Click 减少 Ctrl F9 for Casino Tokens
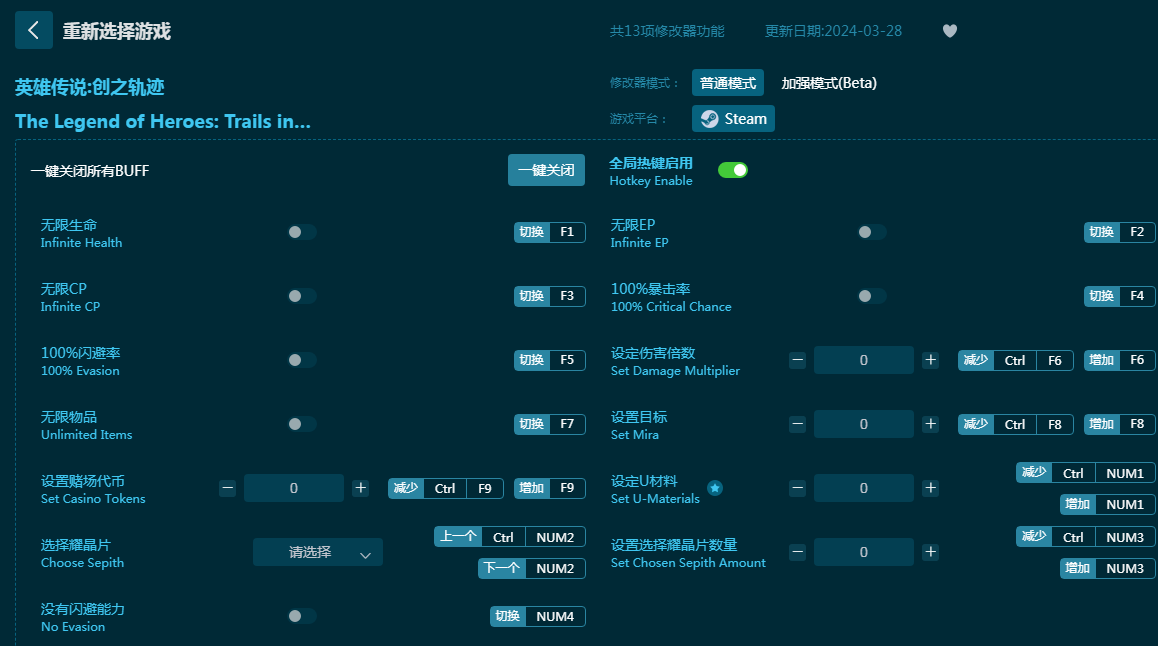 pyautogui.click(x=445, y=488)
